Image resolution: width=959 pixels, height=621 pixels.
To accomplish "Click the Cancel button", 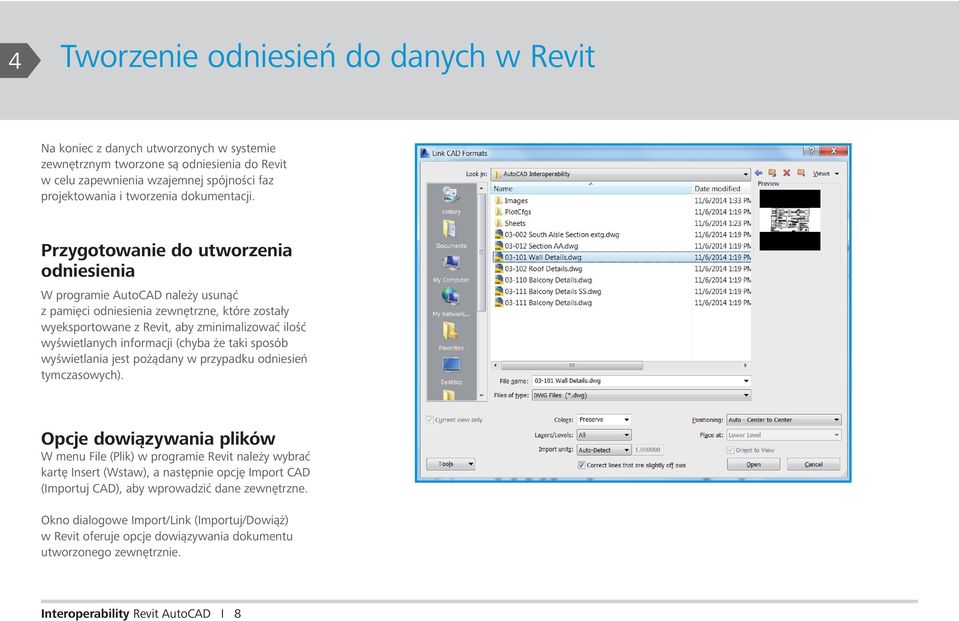I will [813, 464].
